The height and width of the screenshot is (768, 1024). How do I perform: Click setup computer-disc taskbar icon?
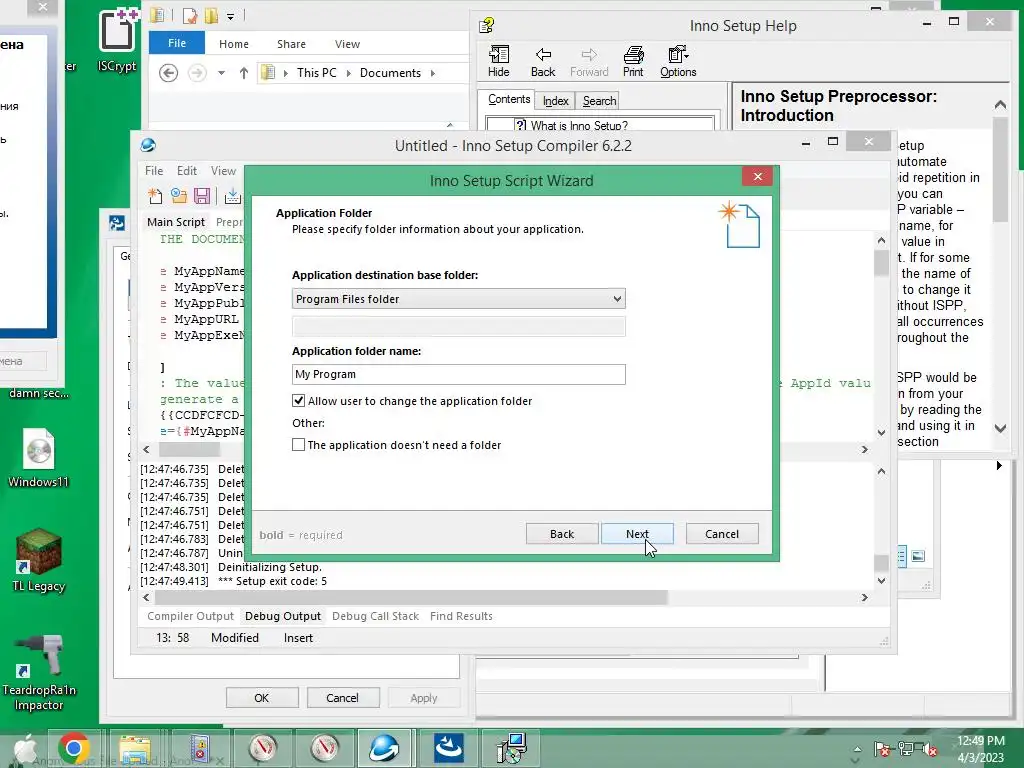coord(511,748)
